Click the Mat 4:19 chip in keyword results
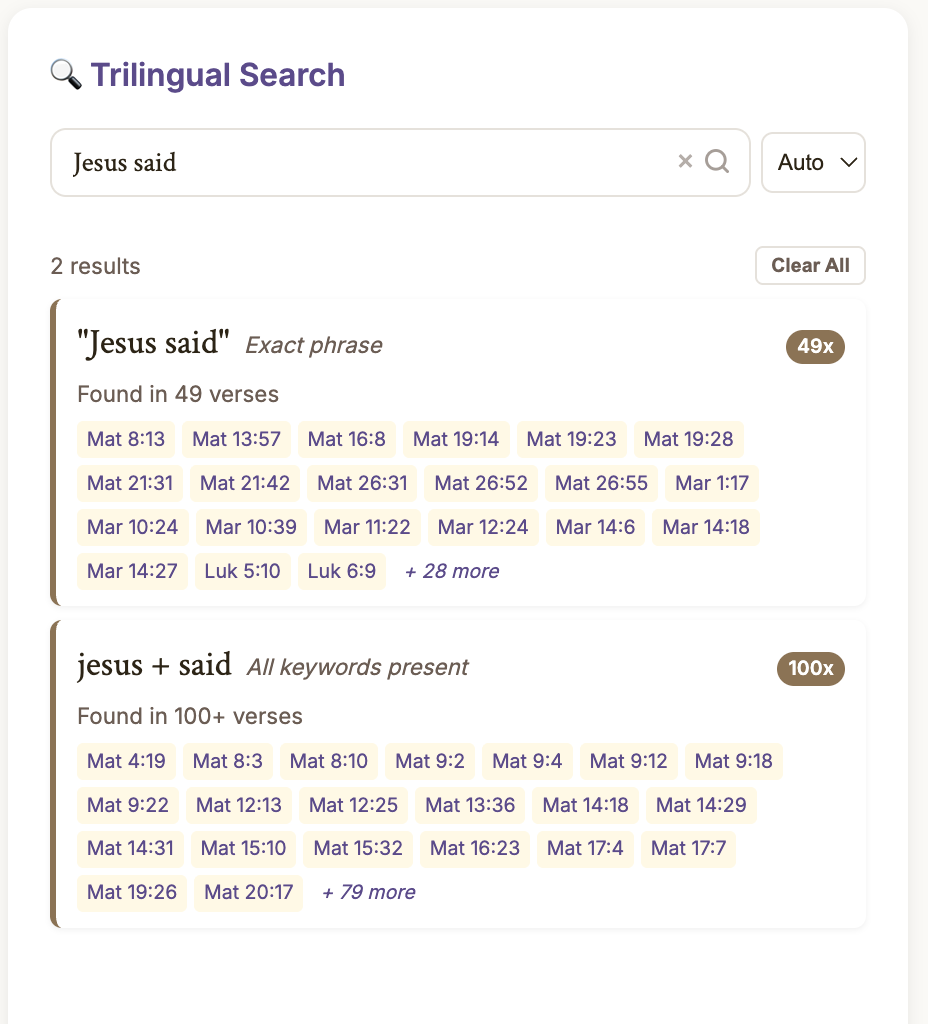This screenshot has height=1024, width=928. (x=126, y=761)
